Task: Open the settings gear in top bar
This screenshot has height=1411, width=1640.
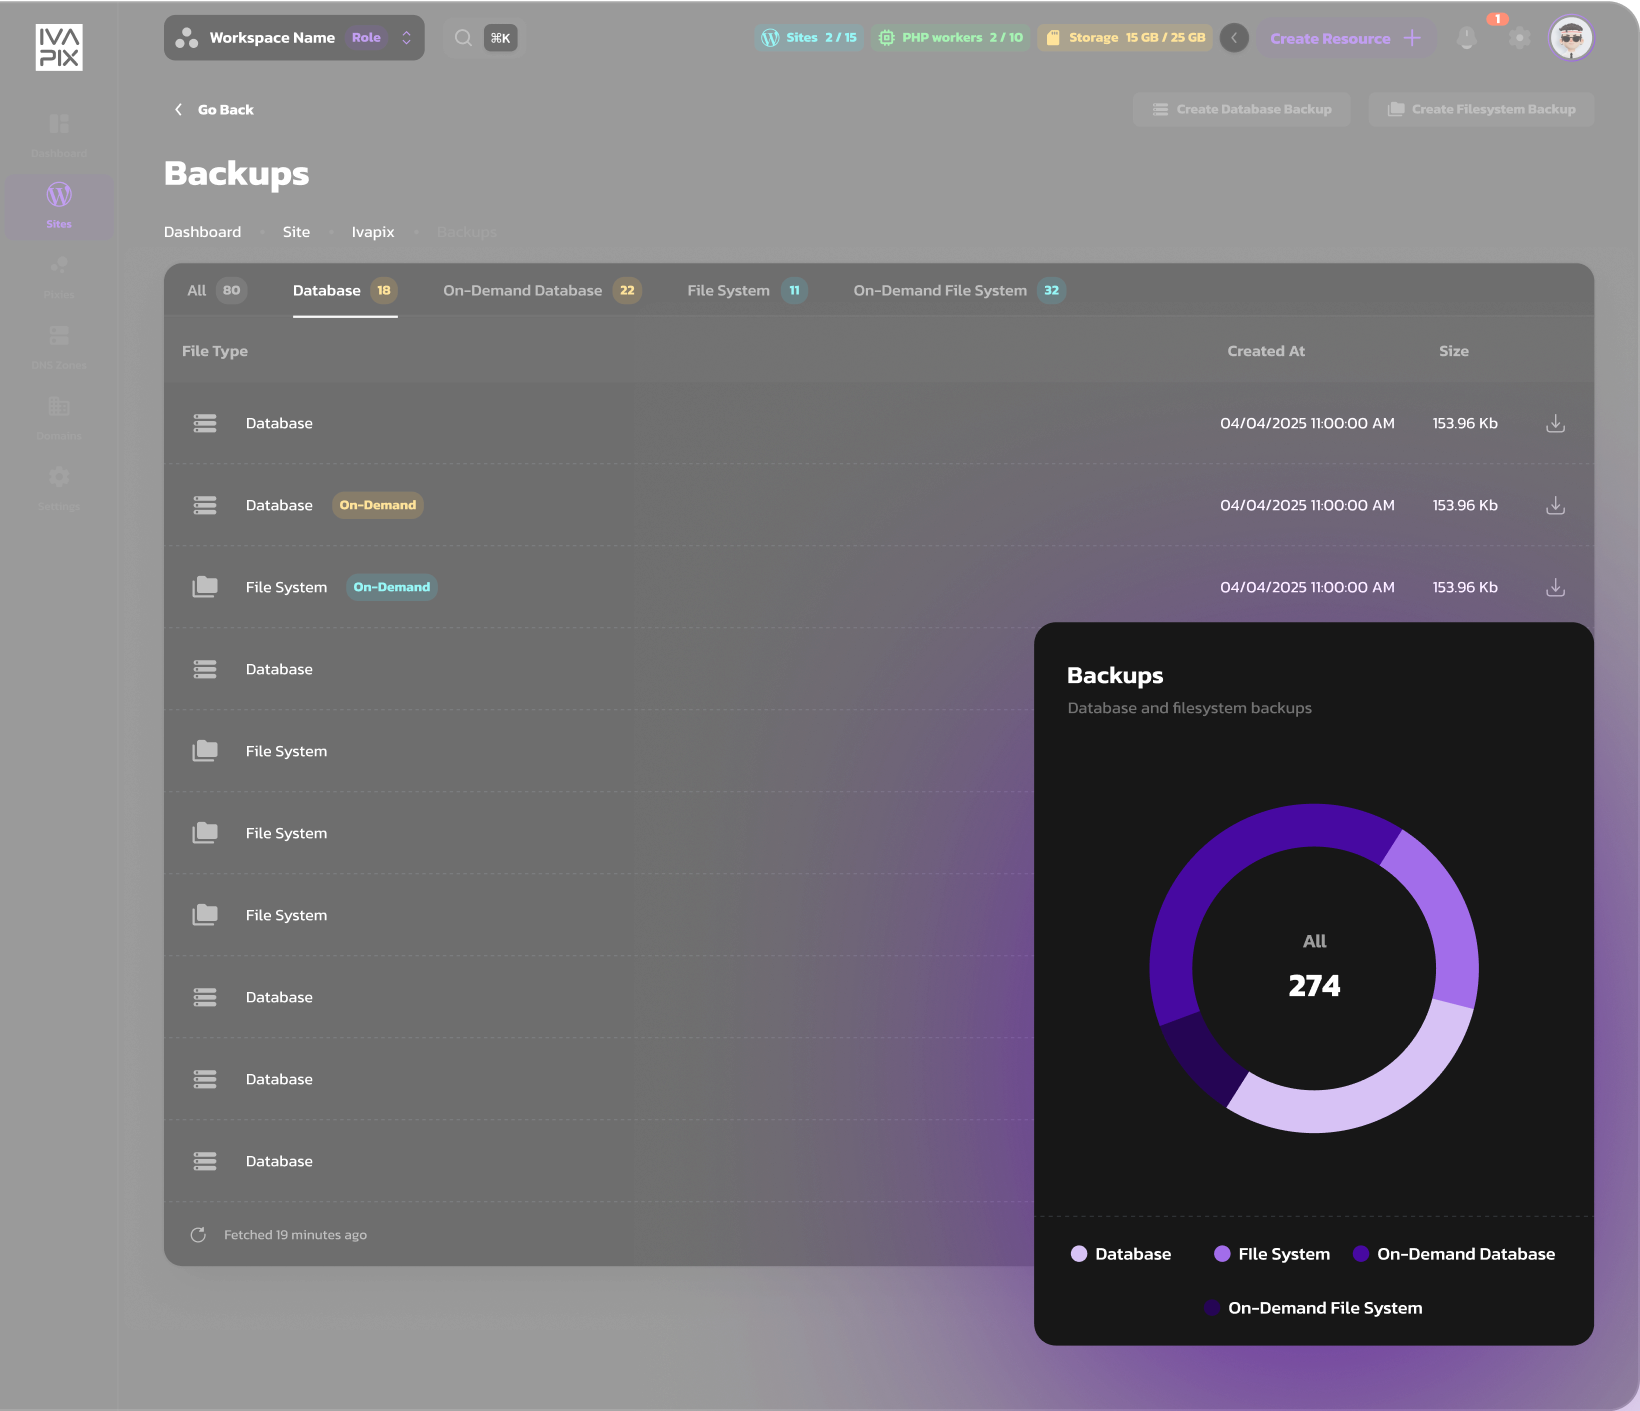Action: [x=1519, y=38]
